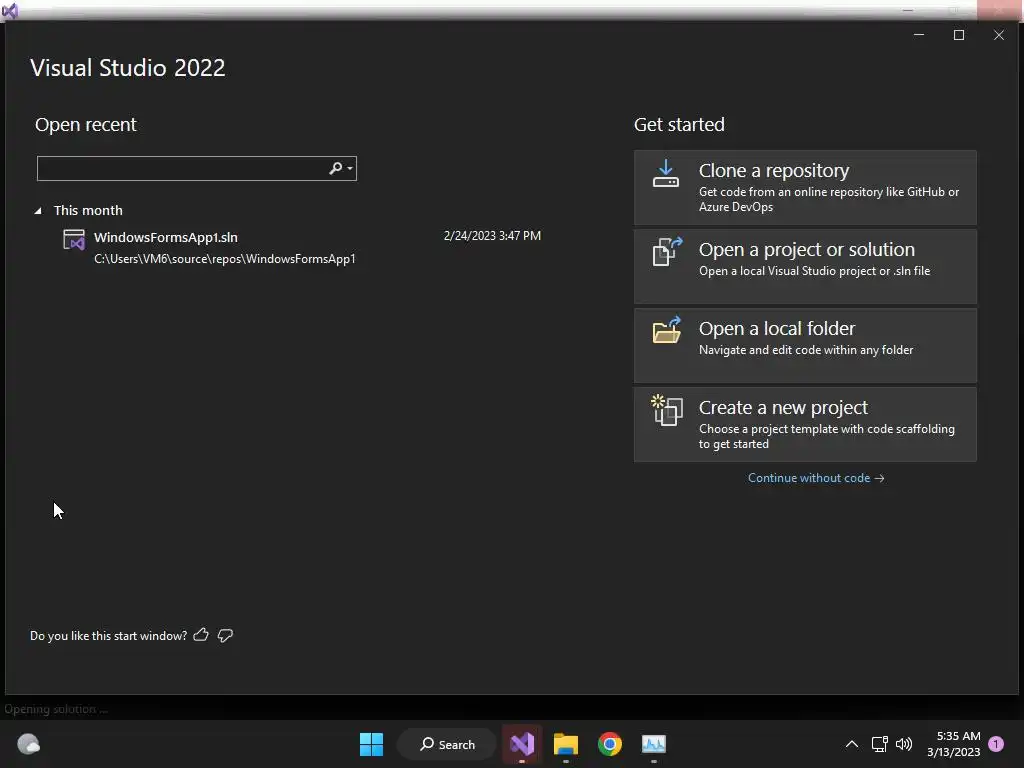Viewport: 1024px width, 768px height.
Task: Click the Continue without code link
Action: 816,478
